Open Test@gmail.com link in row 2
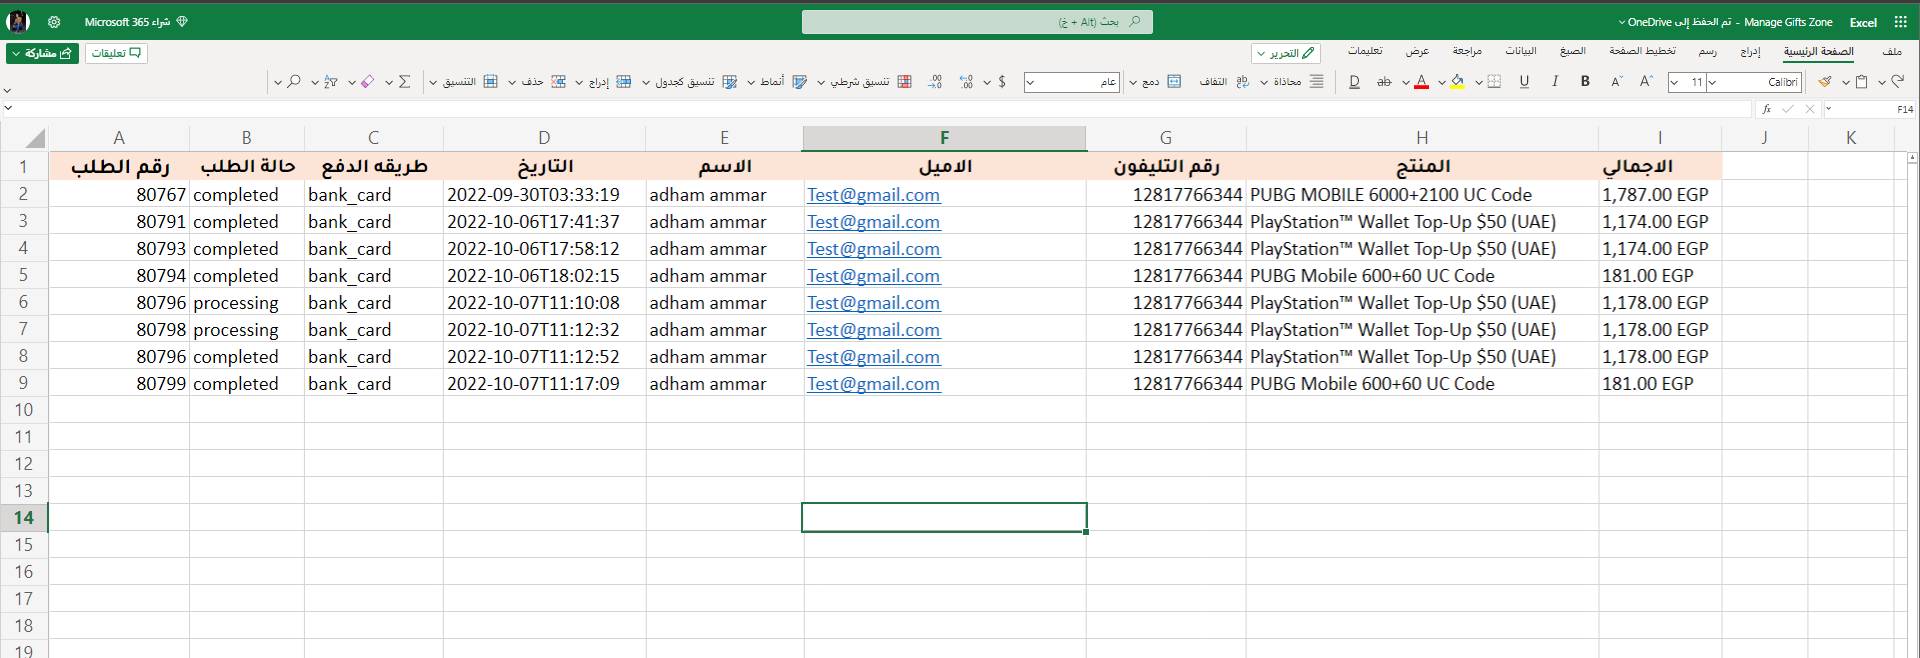The image size is (1920, 658). 873,195
